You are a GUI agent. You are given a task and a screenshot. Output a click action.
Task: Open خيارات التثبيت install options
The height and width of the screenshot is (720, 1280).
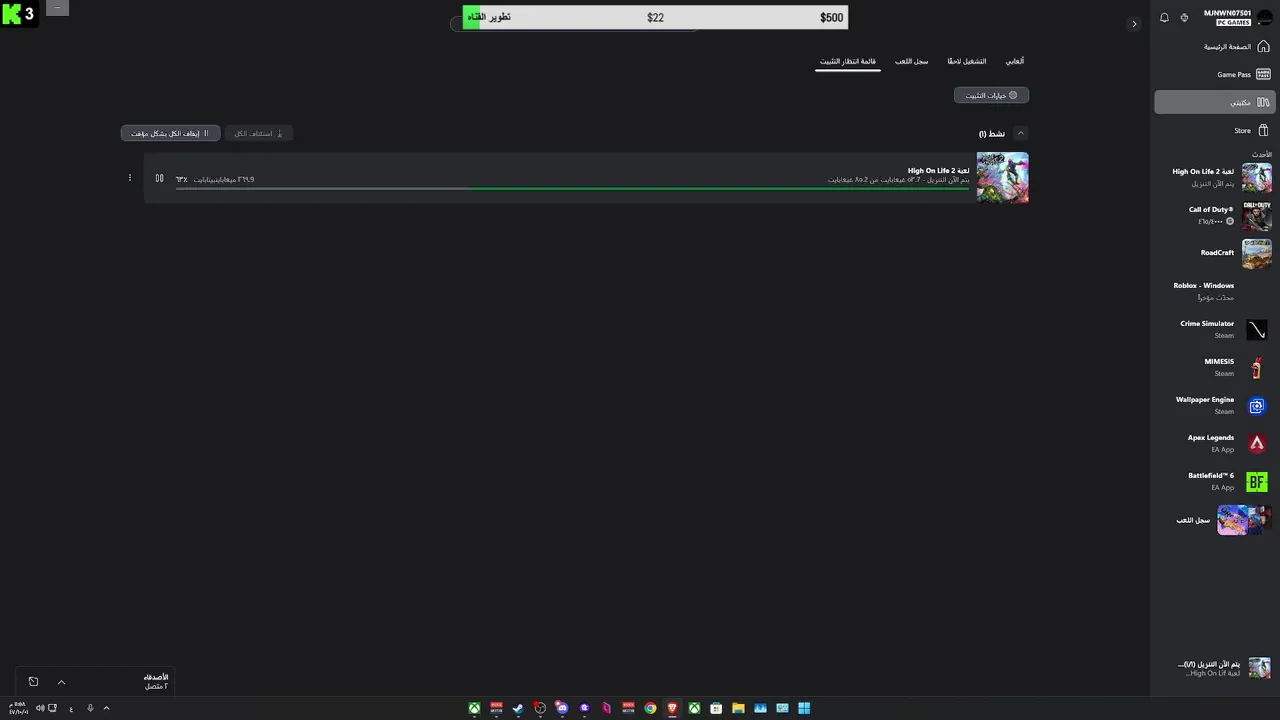[991, 95]
